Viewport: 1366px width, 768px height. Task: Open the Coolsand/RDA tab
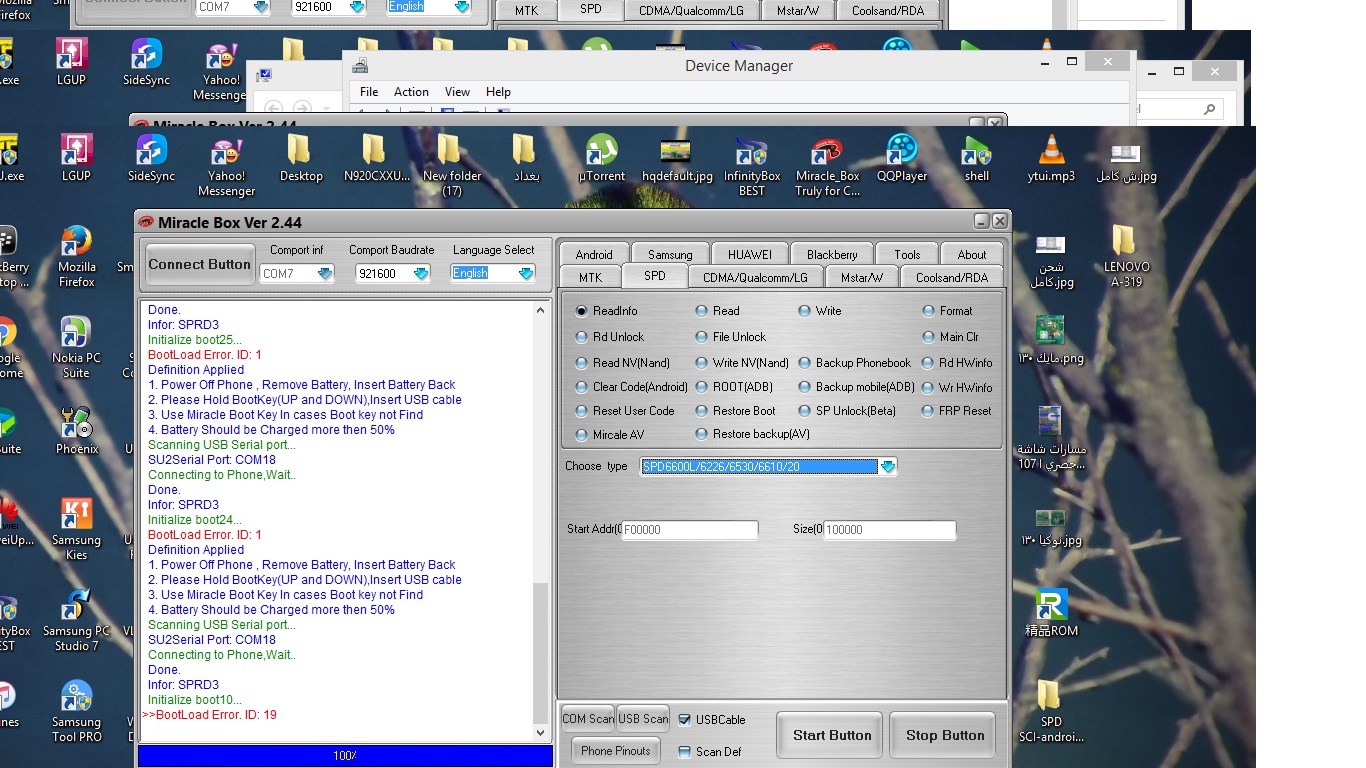click(952, 277)
